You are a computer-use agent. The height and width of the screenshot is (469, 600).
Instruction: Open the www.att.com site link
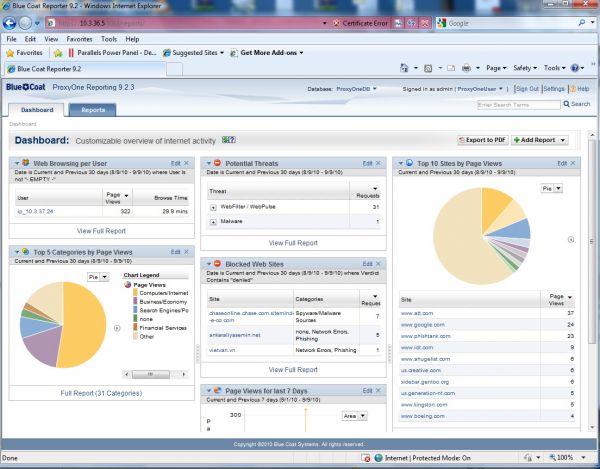417,313
